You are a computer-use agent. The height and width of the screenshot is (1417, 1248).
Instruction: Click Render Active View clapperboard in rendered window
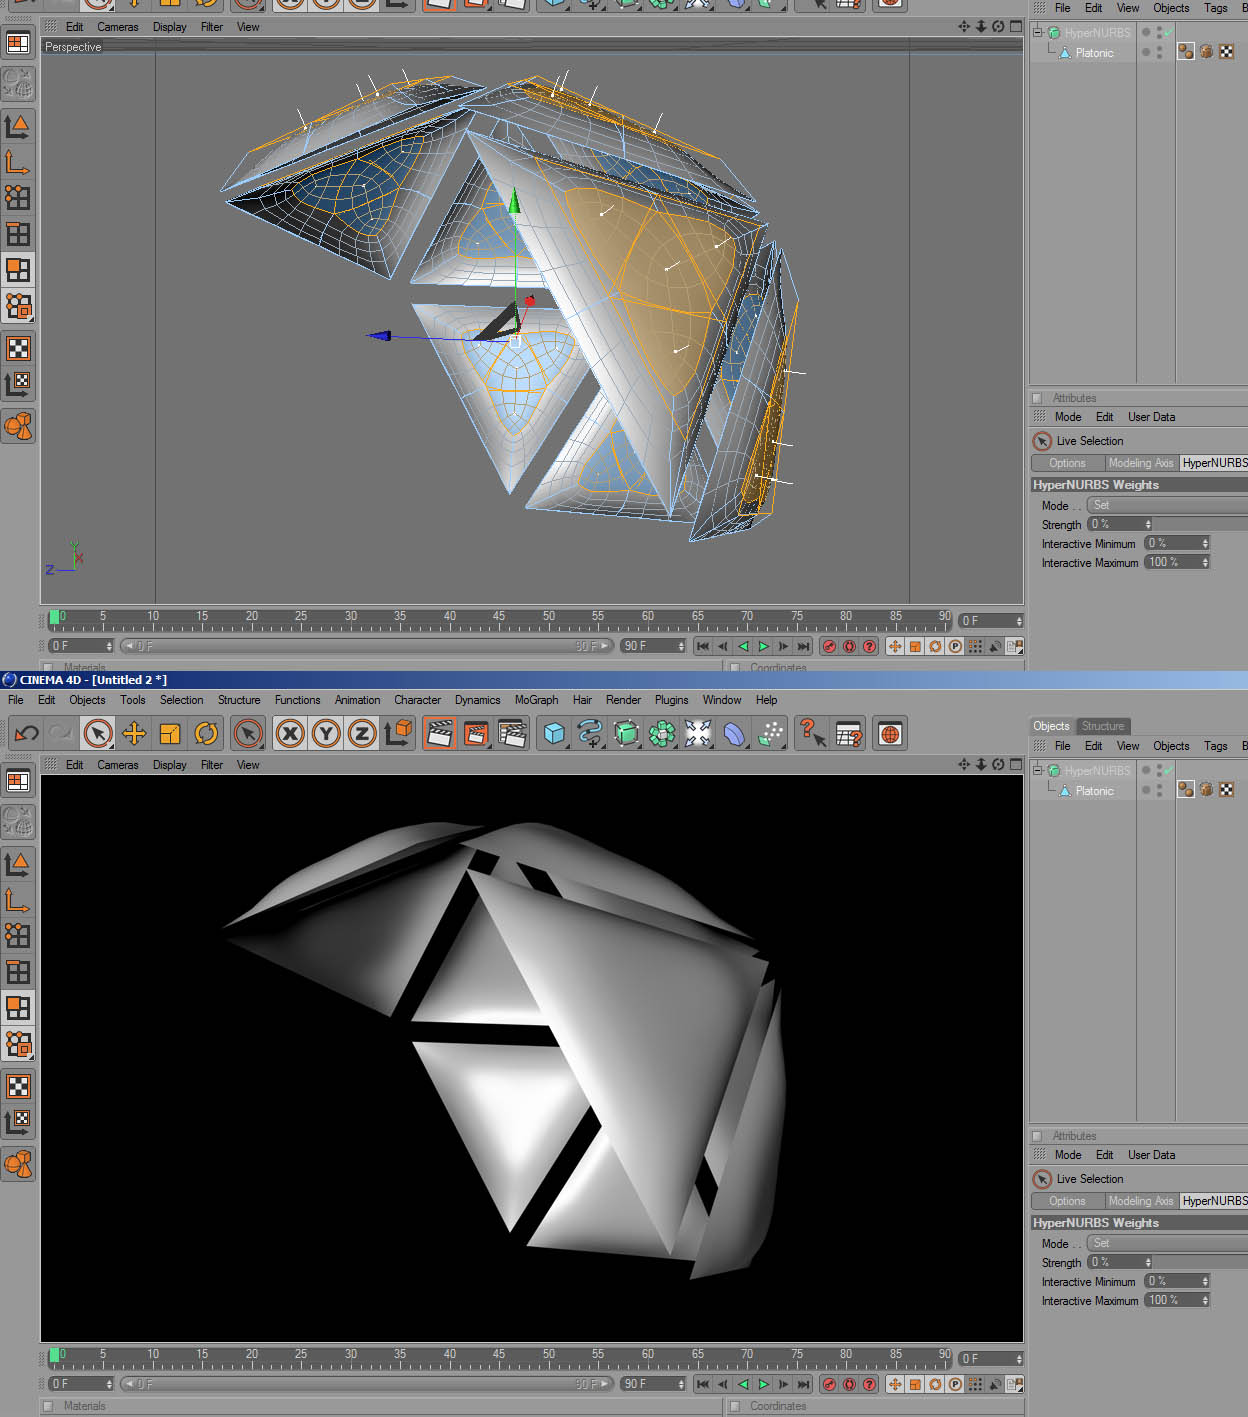440,734
